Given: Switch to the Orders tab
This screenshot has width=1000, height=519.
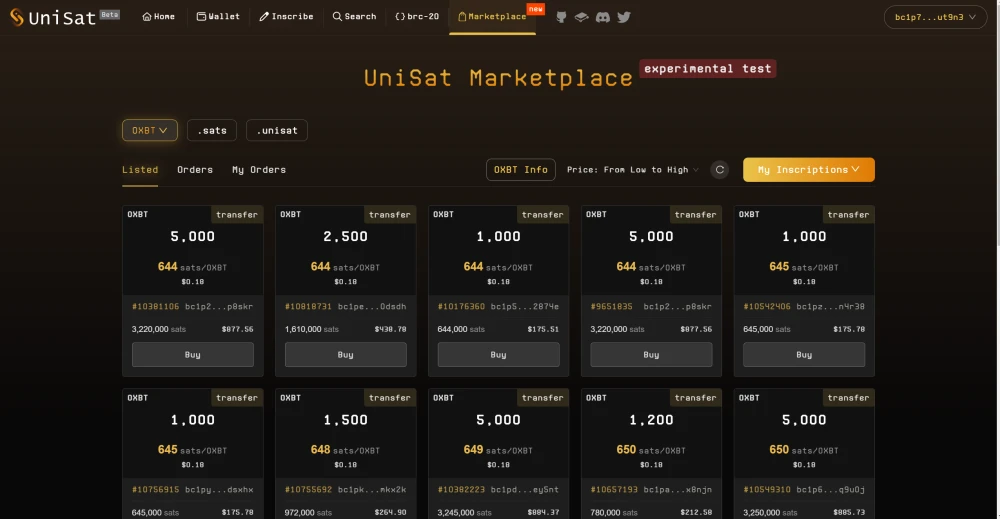Looking at the screenshot, I should pyautogui.click(x=195, y=170).
